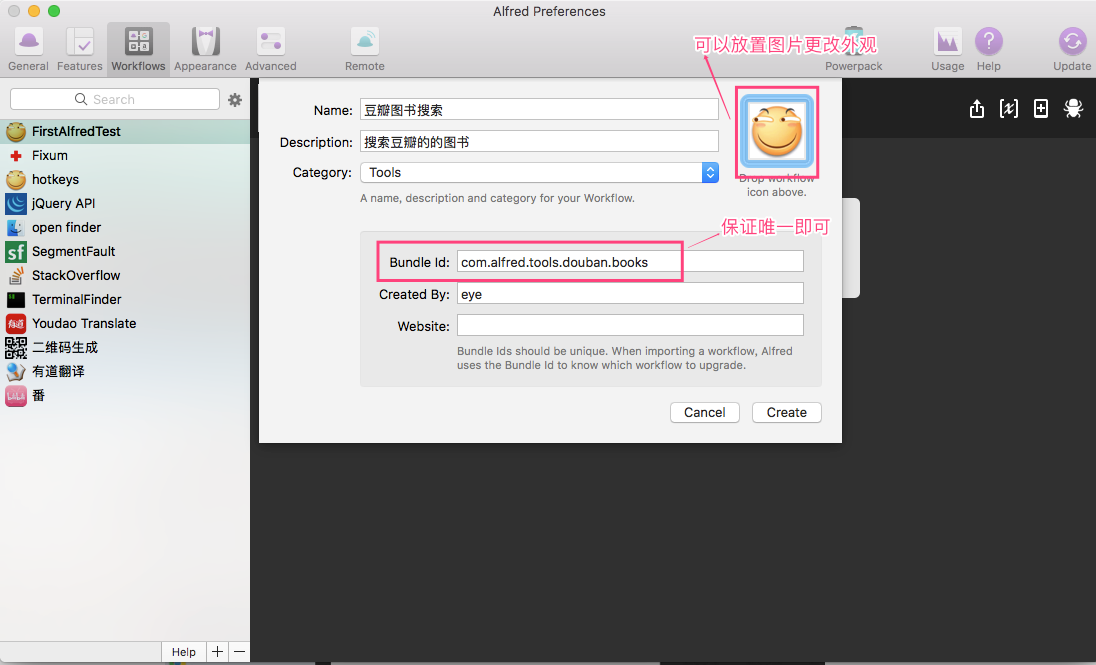Click the FirstAlfredTest smiley icon
Screen dimensions: 1096x665
click(15, 131)
